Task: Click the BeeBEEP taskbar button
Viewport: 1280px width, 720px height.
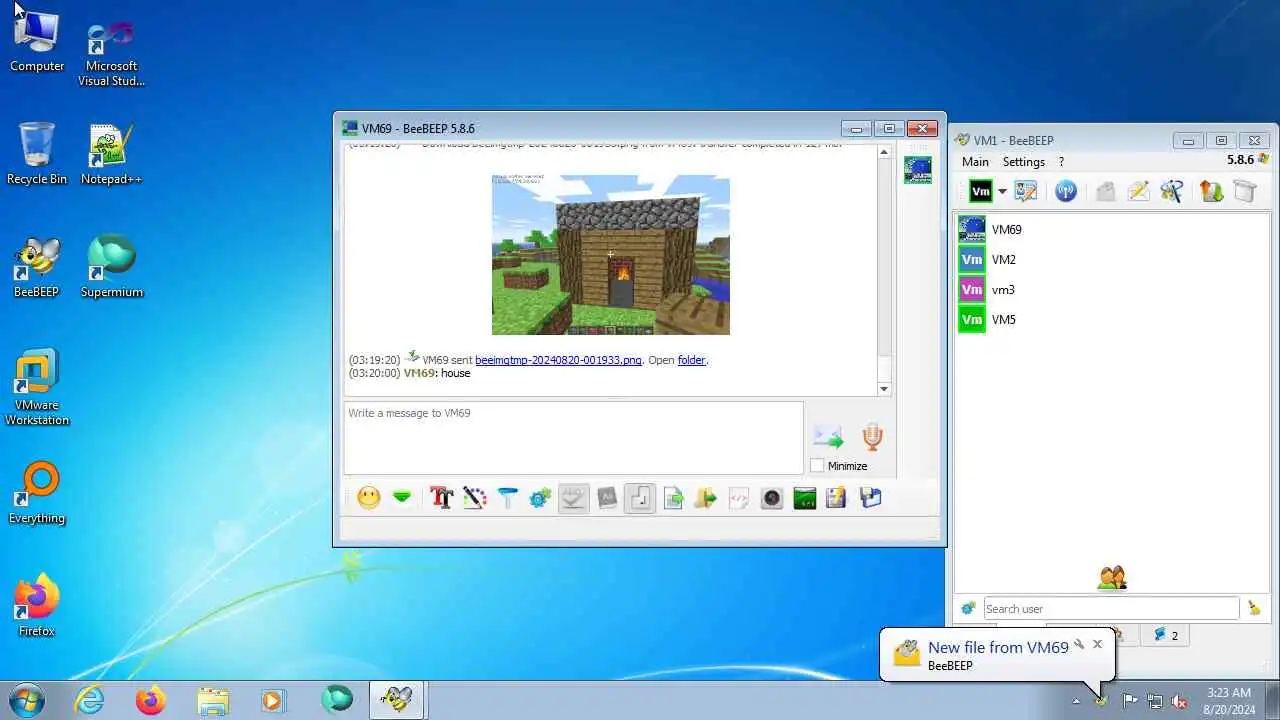Action: pos(397,700)
